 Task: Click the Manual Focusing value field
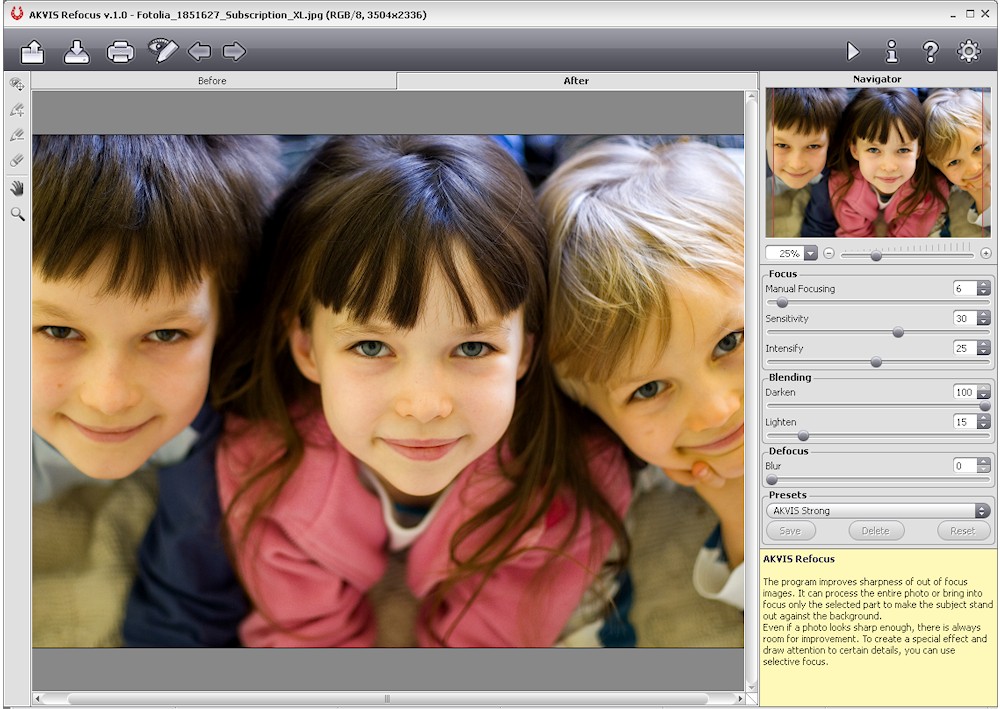tap(963, 289)
